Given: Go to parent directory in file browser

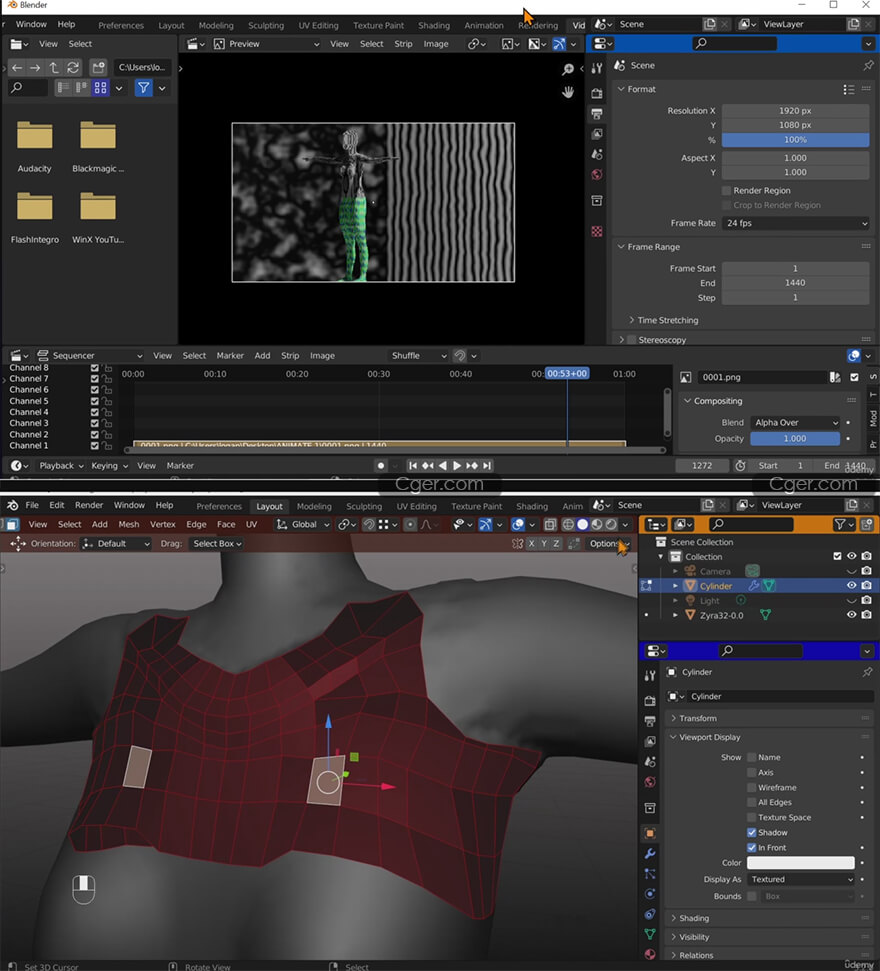Looking at the screenshot, I should pyautogui.click(x=54, y=67).
